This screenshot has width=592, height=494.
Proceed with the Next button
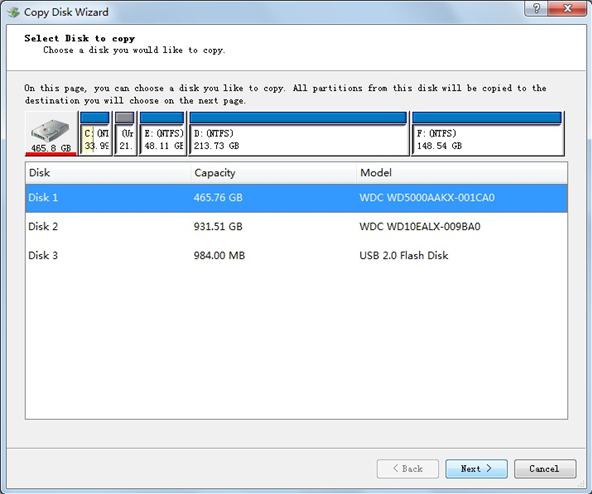[476, 469]
